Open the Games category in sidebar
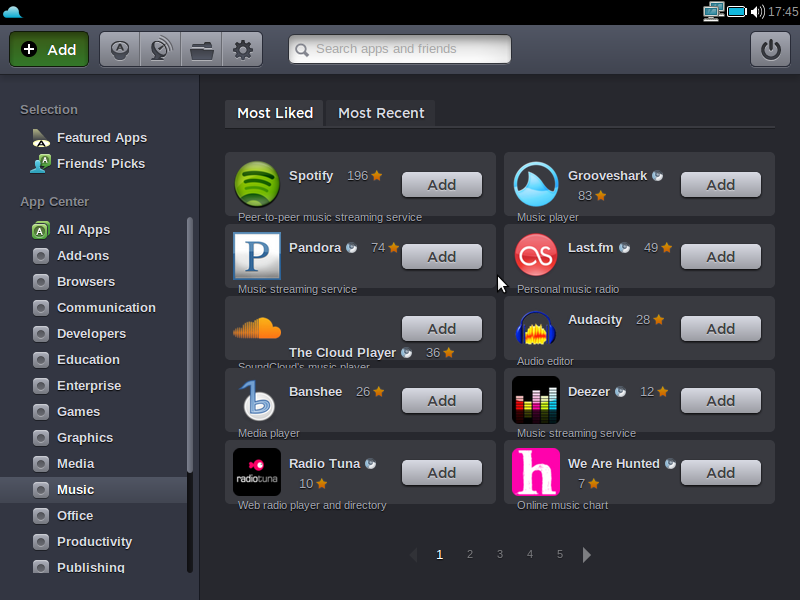This screenshot has width=800, height=600. click(x=78, y=411)
